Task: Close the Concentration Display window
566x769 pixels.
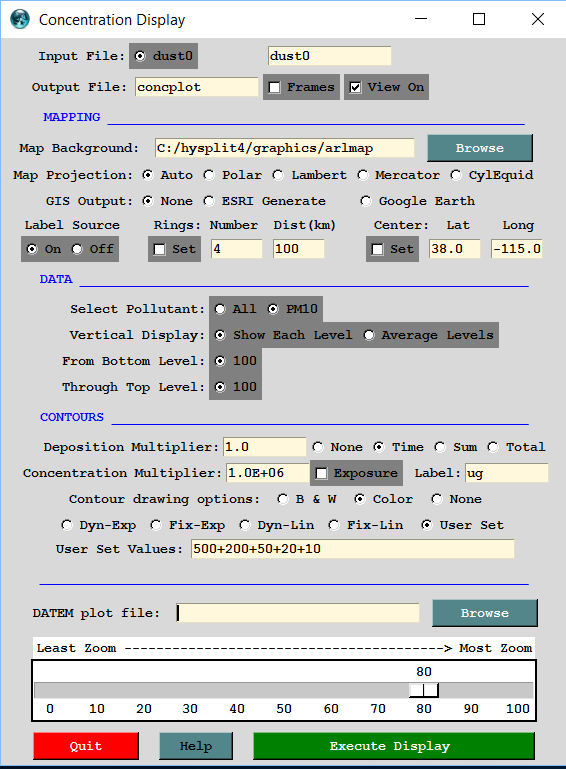Action: 538,19
